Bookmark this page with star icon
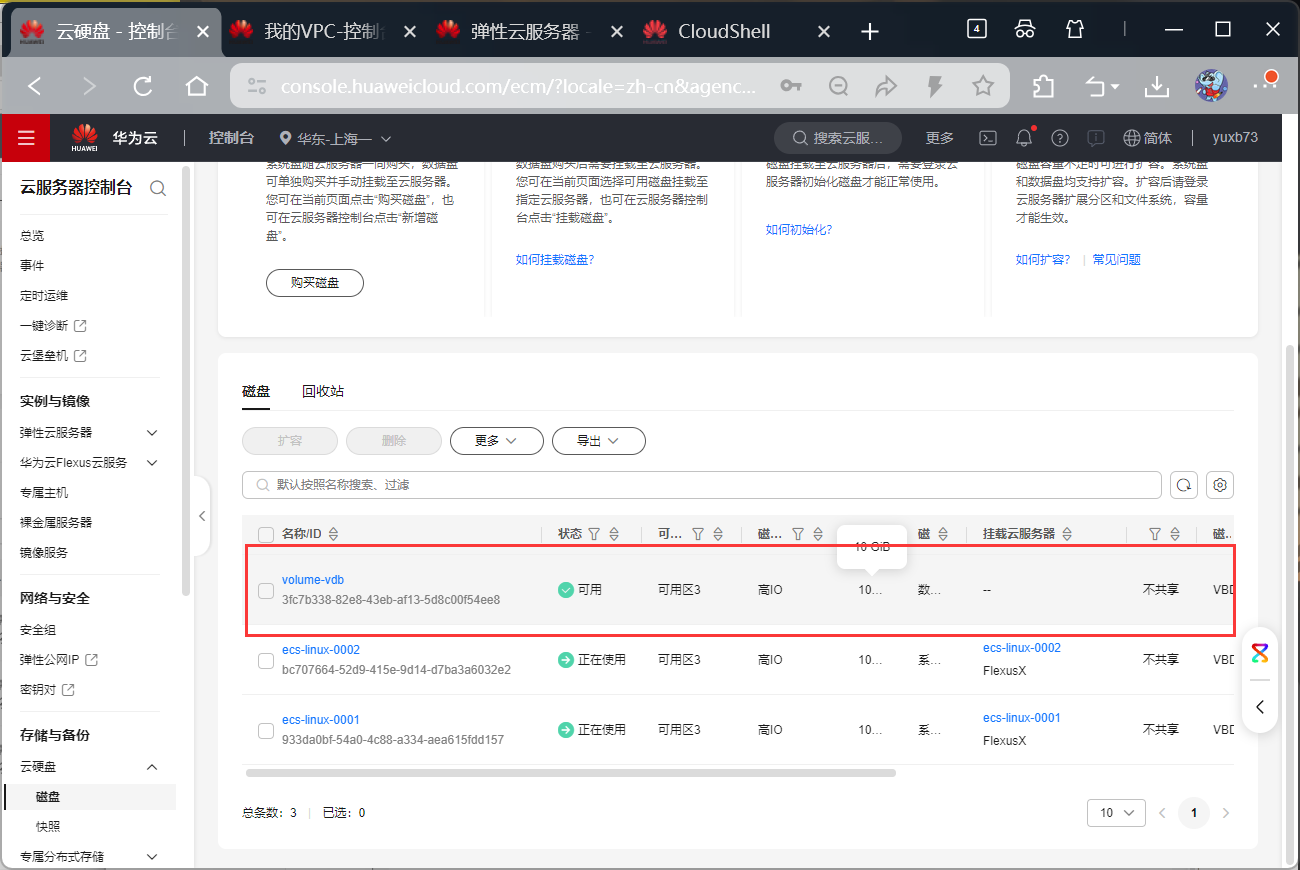 (x=983, y=87)
